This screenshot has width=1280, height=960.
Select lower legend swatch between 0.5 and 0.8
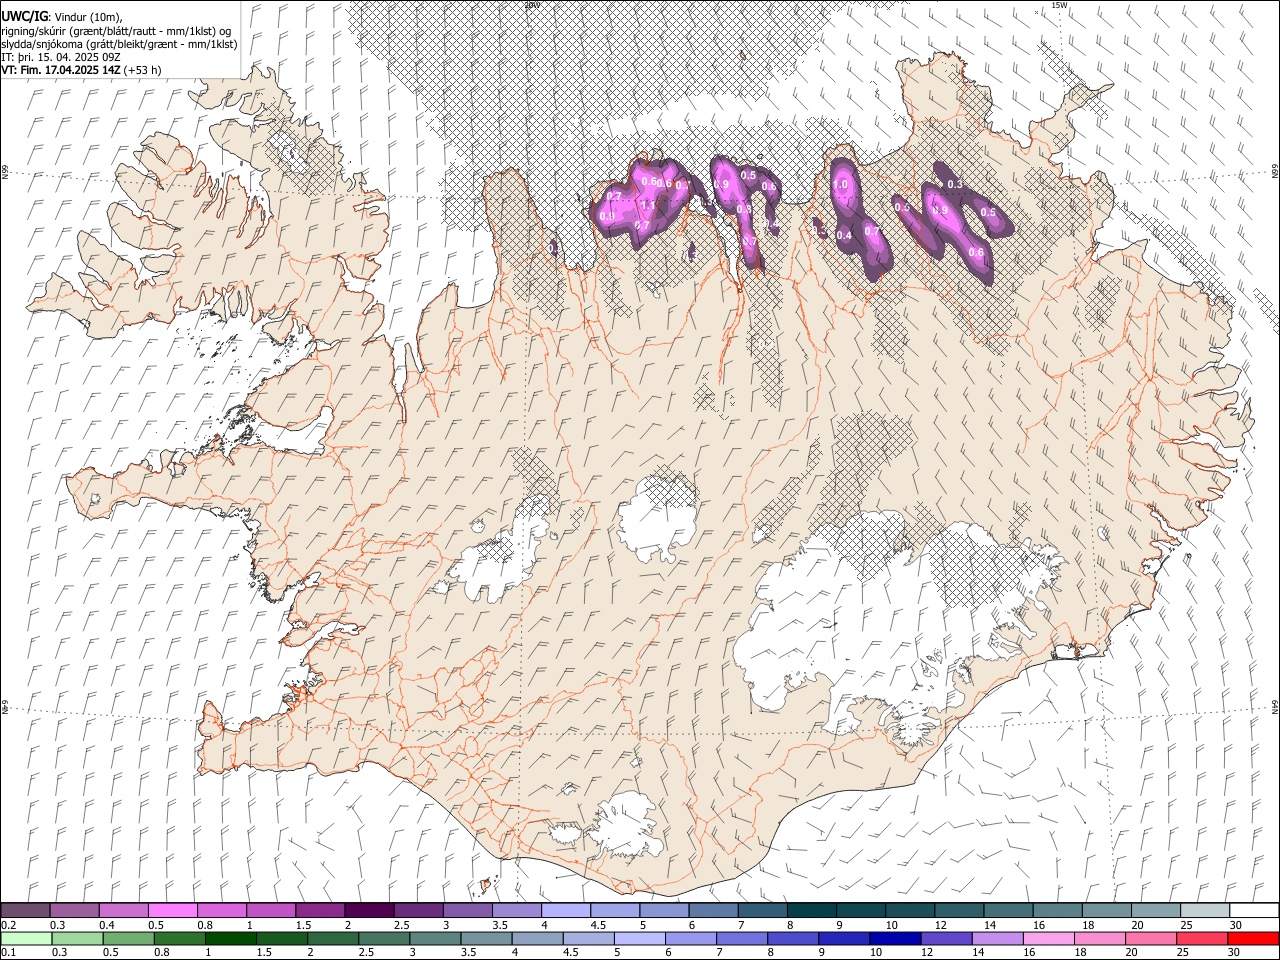point(129,938)
